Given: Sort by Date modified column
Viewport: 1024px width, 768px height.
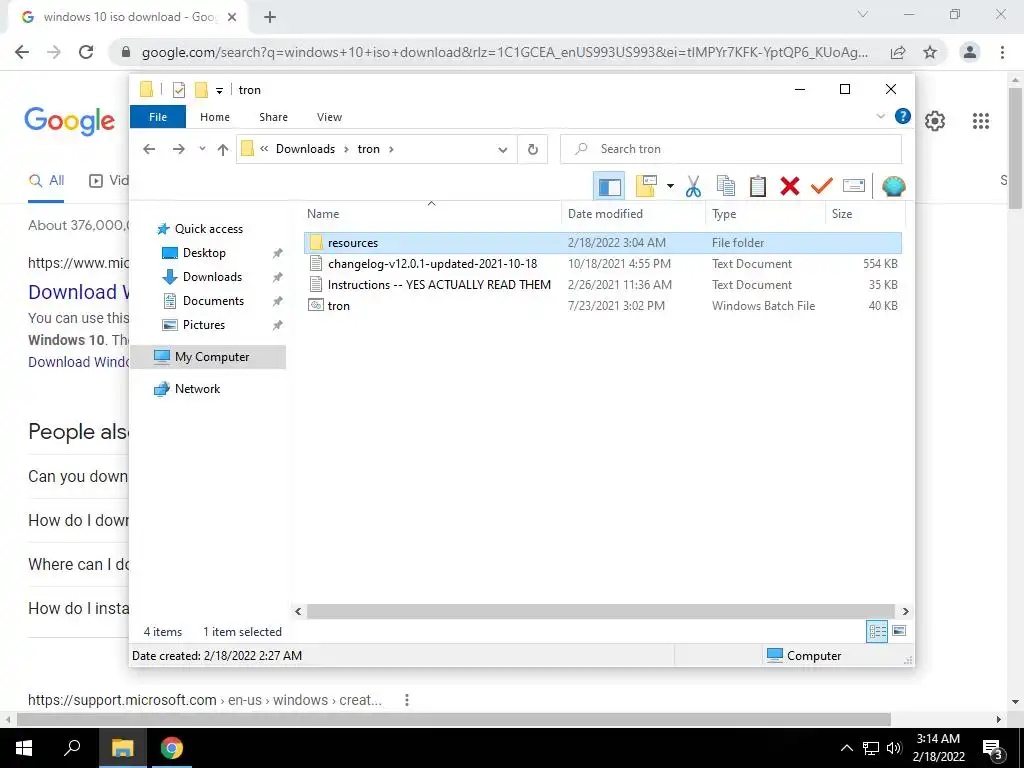Looking at the screenshot, I should pyautogui.click(x=633, y=214).
